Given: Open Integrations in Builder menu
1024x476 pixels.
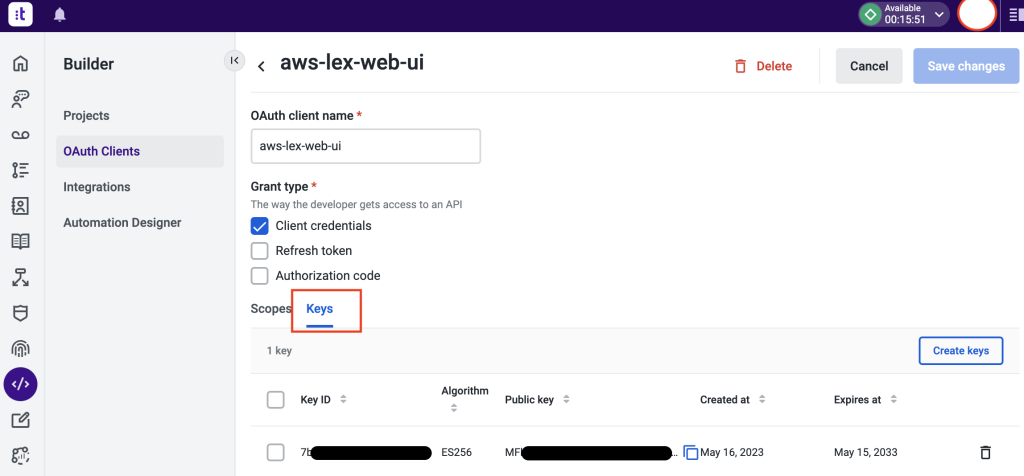Looking at the screenshot, I should click(97, 187).
